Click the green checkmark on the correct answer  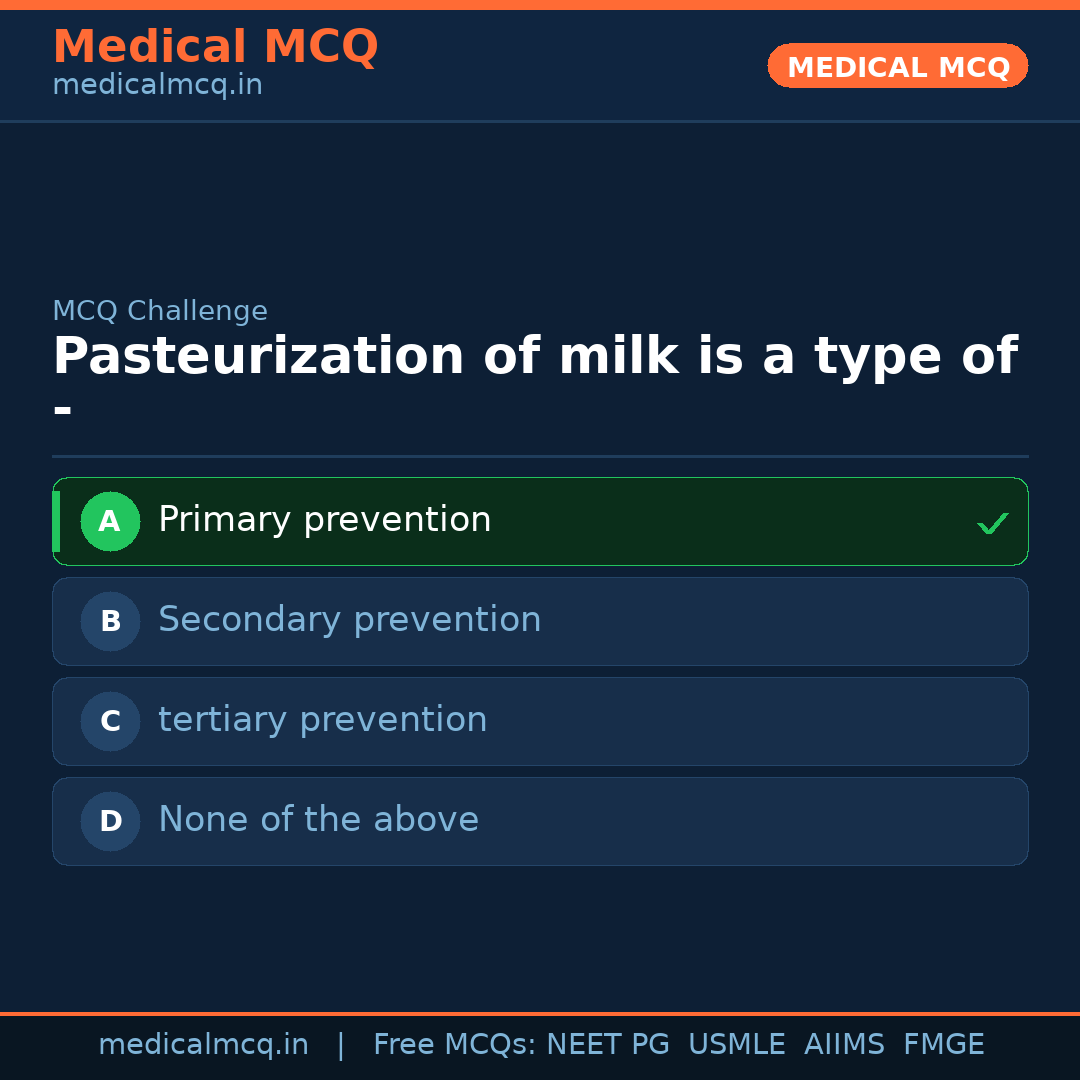click(x=992, y=522)
